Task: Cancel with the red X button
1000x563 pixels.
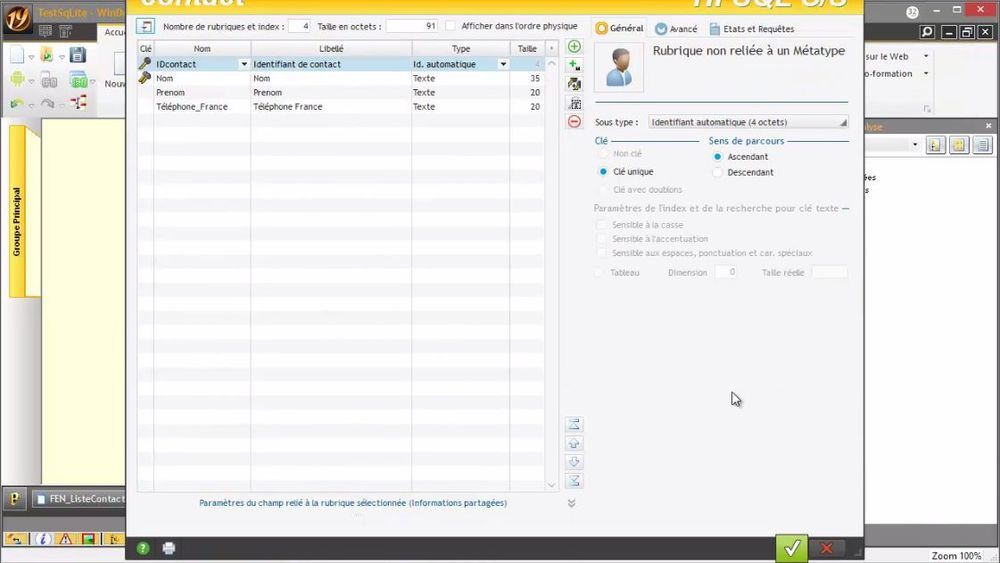Action: (827, 548)
